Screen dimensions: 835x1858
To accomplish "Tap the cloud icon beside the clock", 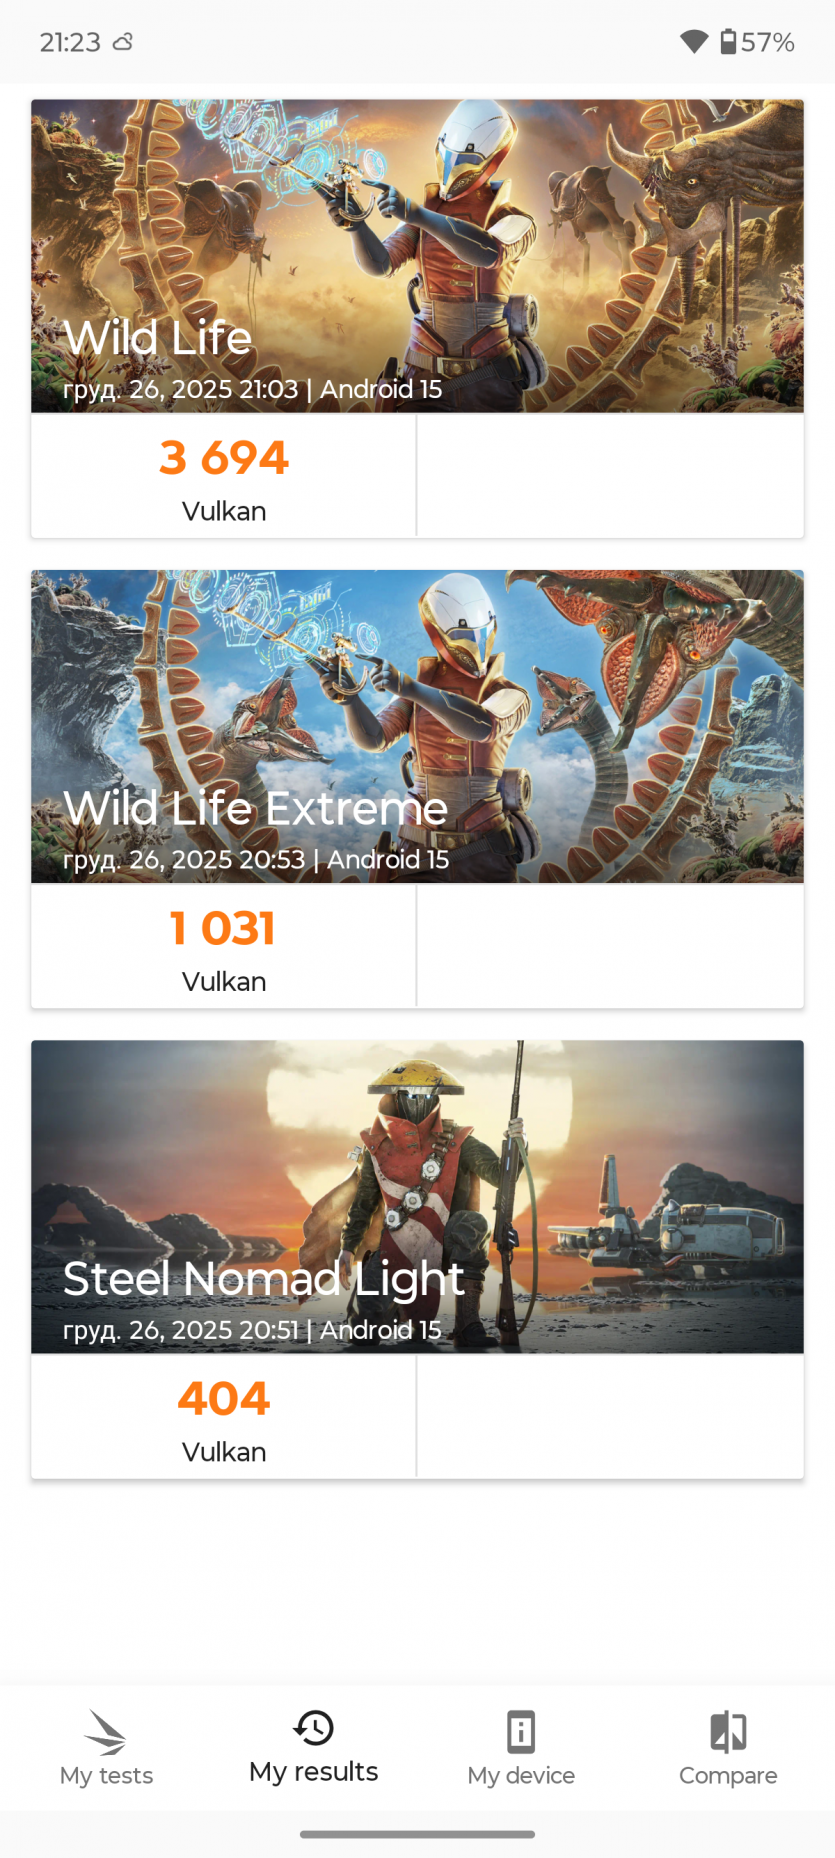I will pyautogui.click(x=123, y=42).
